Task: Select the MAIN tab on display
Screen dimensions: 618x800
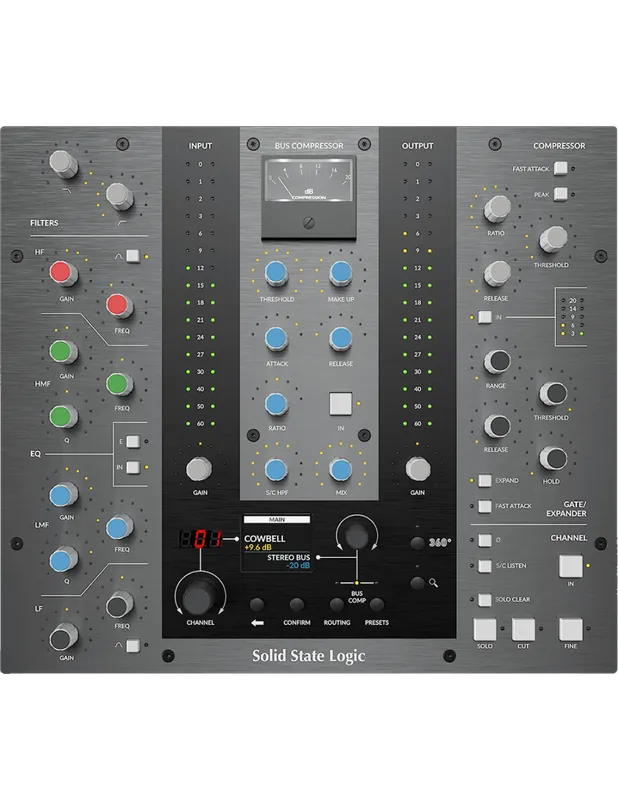Action: (x=277, y=519)
